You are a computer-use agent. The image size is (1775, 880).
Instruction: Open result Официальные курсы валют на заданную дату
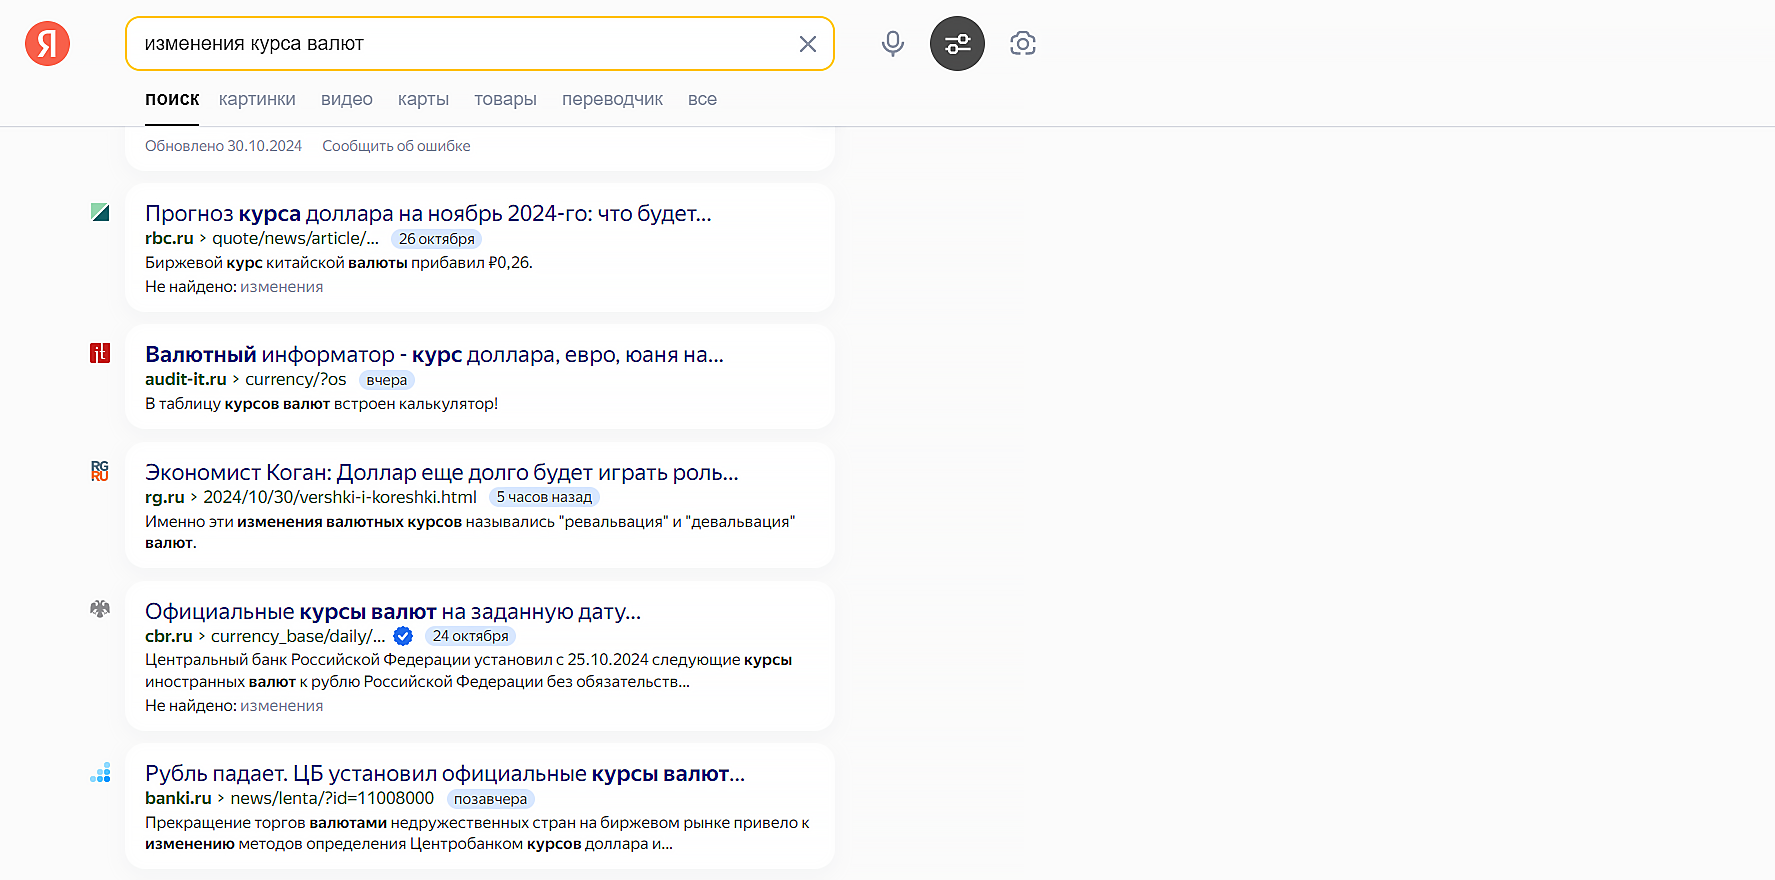(x=393, y=611)
